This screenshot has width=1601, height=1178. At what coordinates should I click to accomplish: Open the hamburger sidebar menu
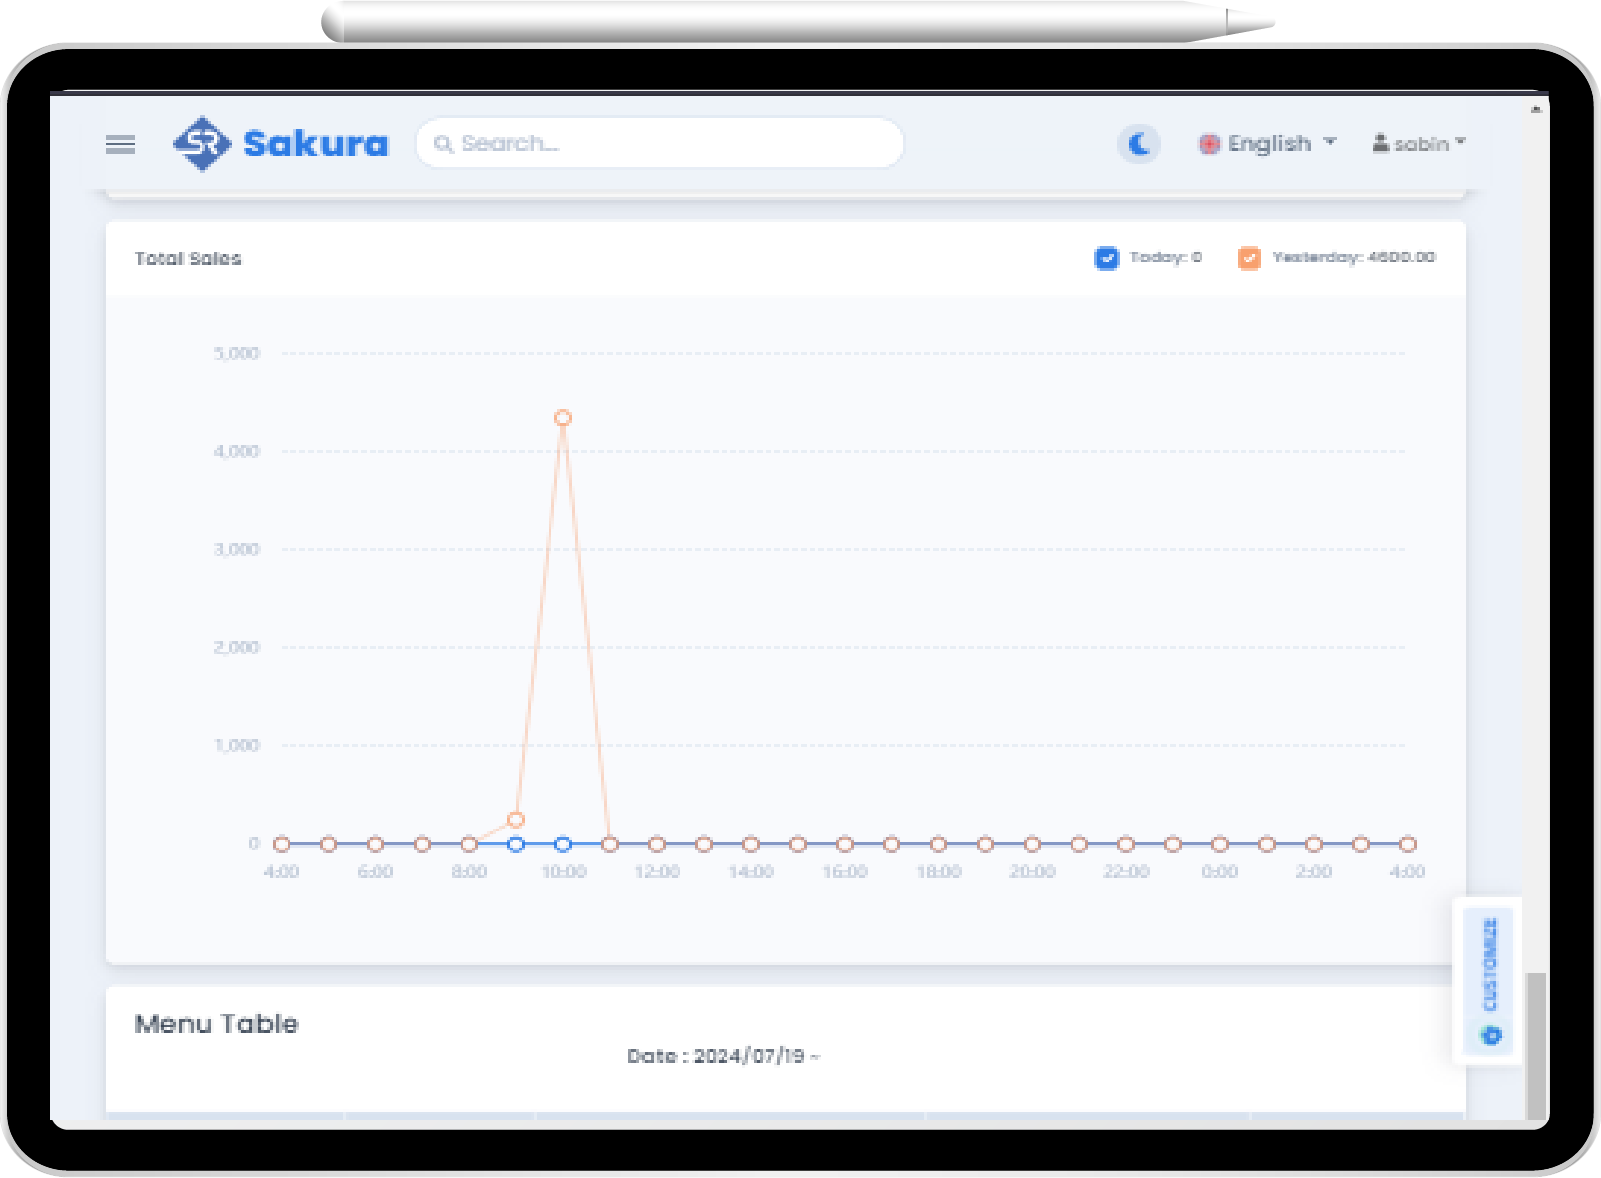pos(120,144)
